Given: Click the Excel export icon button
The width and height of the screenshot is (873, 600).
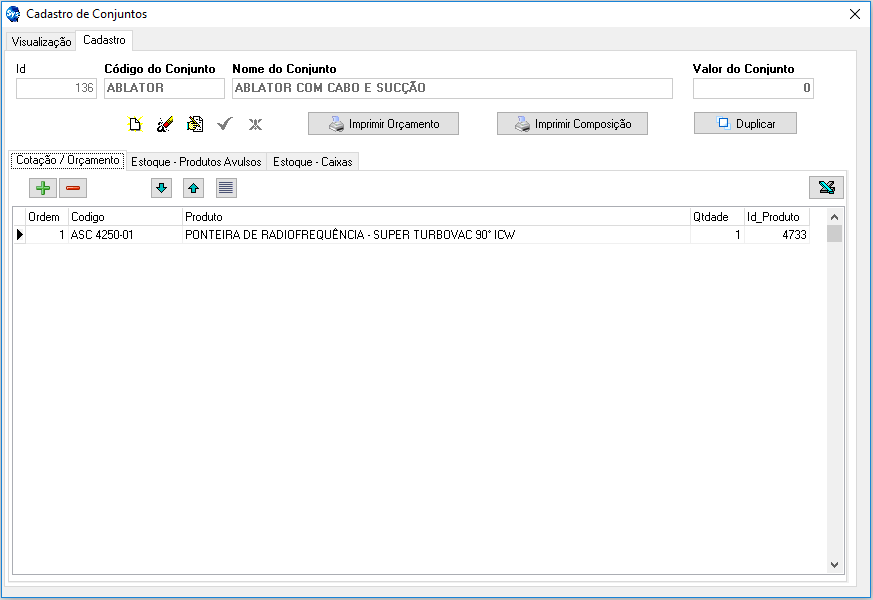Looking at the screenshot, I should click(826, 188).
